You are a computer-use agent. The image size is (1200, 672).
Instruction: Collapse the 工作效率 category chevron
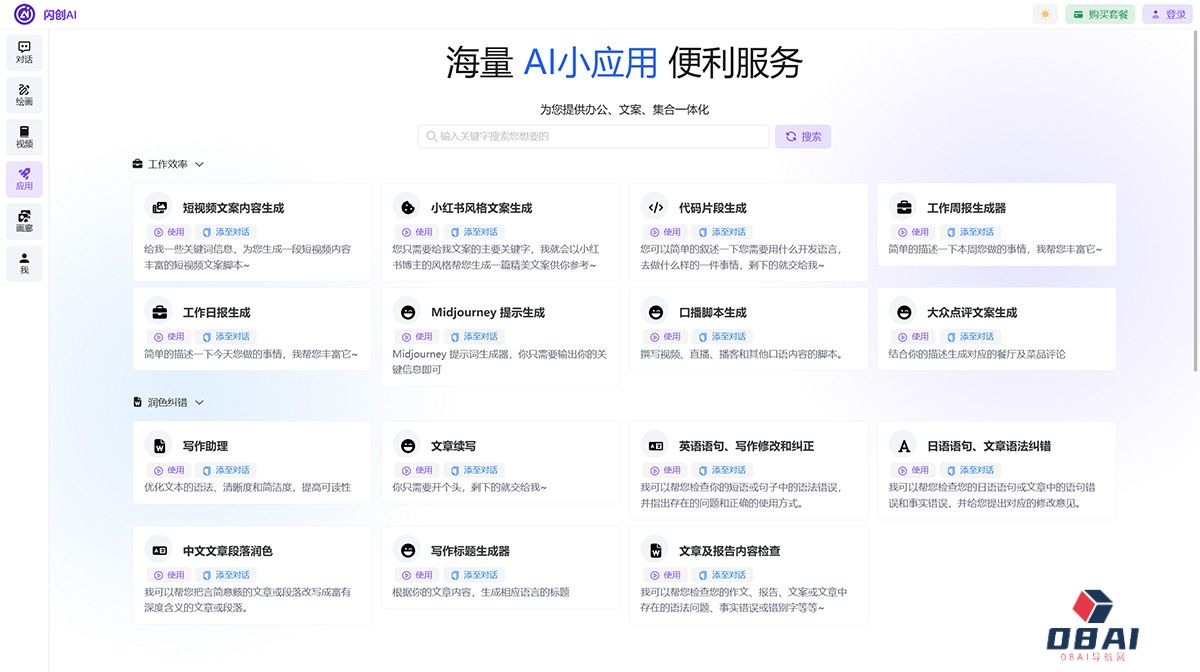[199, 164]
